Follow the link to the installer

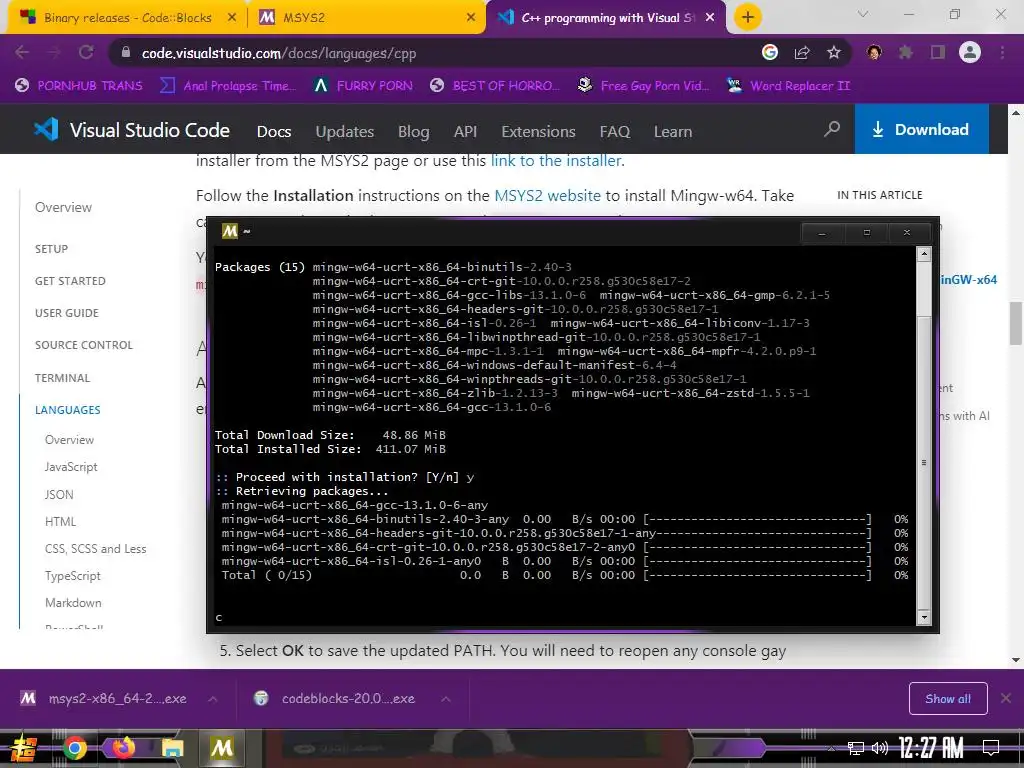click(x=556, y=160)
